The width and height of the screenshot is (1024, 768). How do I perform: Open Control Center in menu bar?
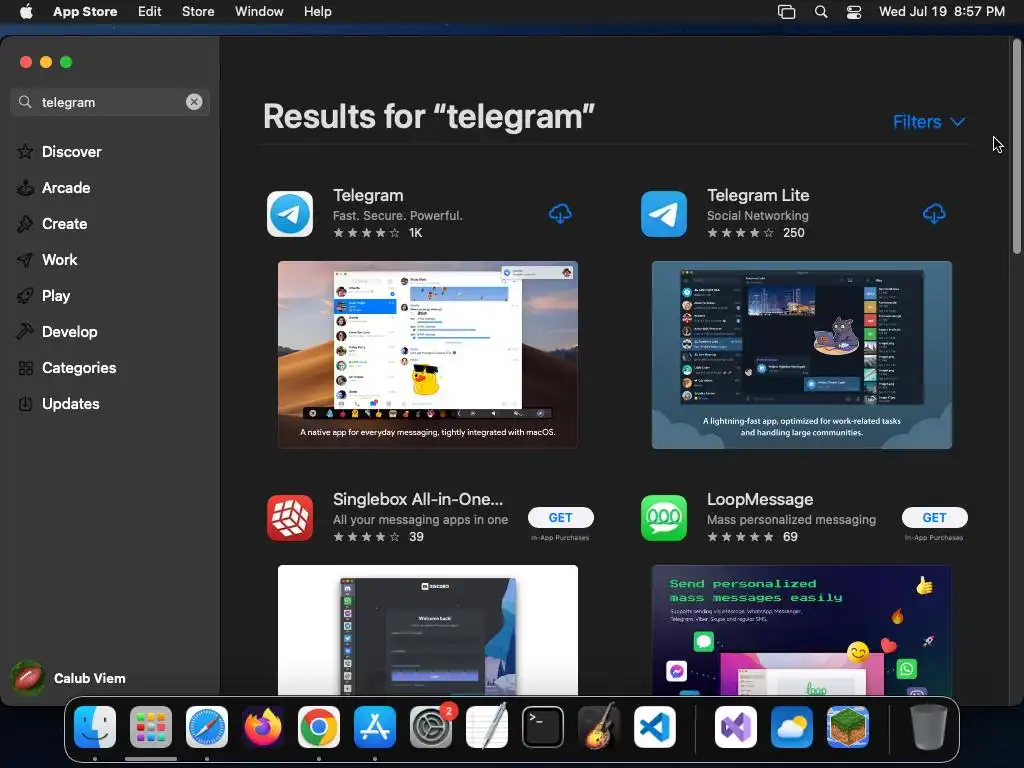click(x=854, y=12)
